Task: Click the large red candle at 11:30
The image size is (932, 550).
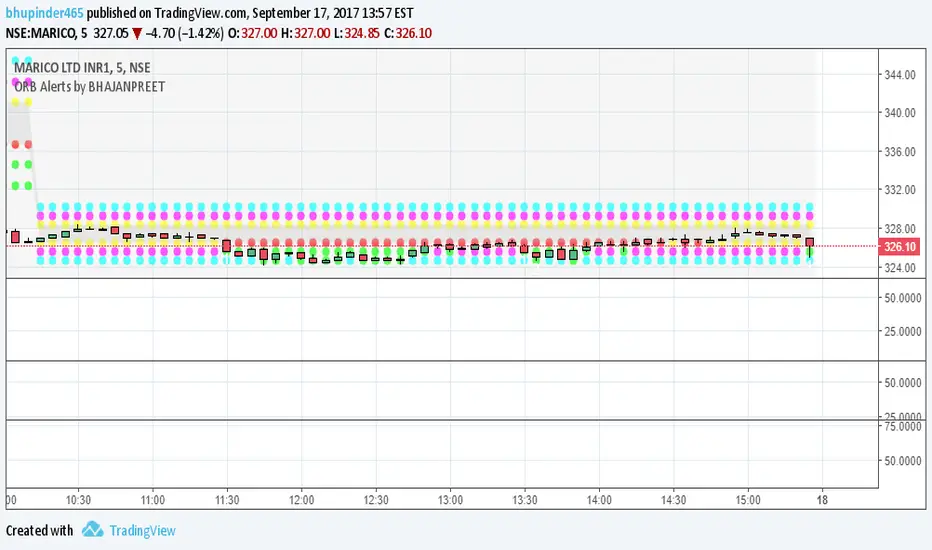Action: pos(226,246)
